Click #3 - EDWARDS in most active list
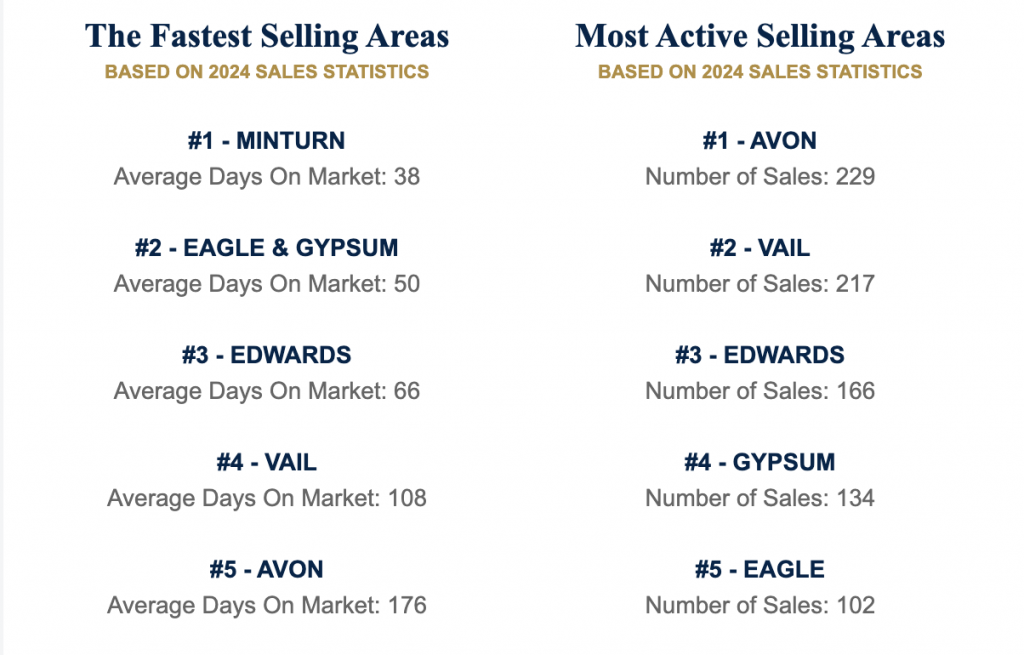Image resolution: width=1024 pixels, height=655 pixels. (x=760, y=355)
